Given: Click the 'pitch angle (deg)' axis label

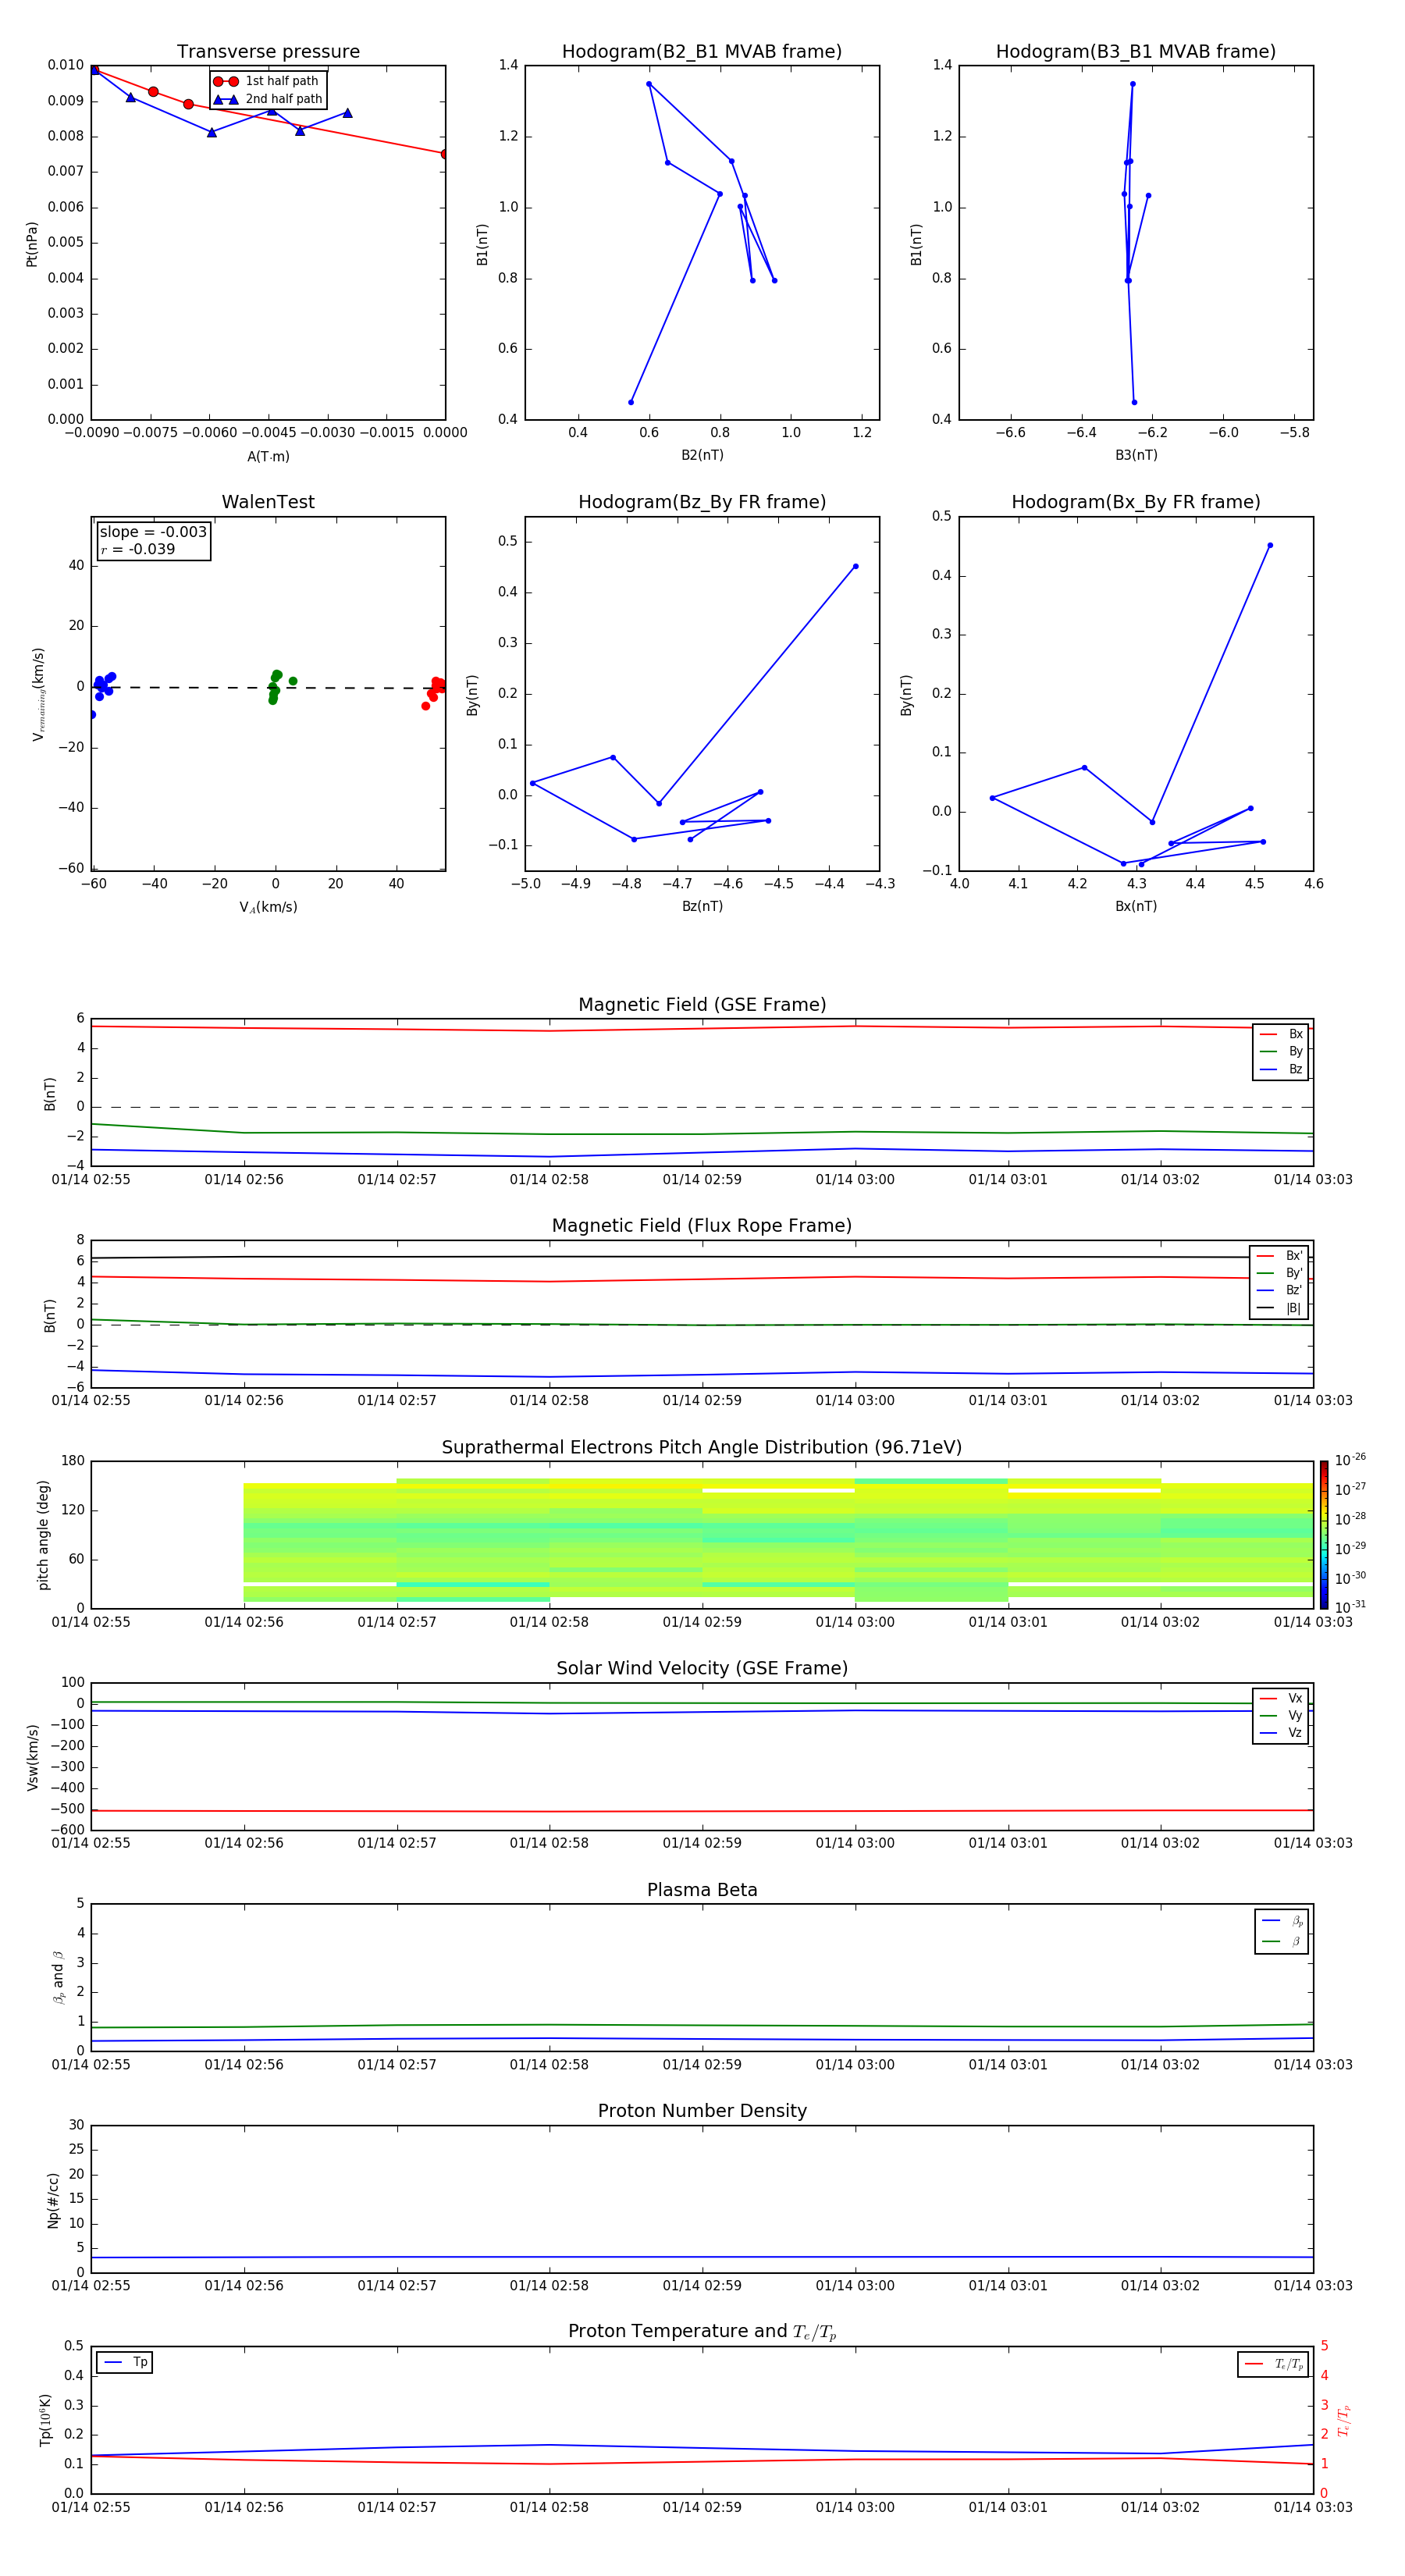Looking at the screenshot, I should click(43, 1535).
